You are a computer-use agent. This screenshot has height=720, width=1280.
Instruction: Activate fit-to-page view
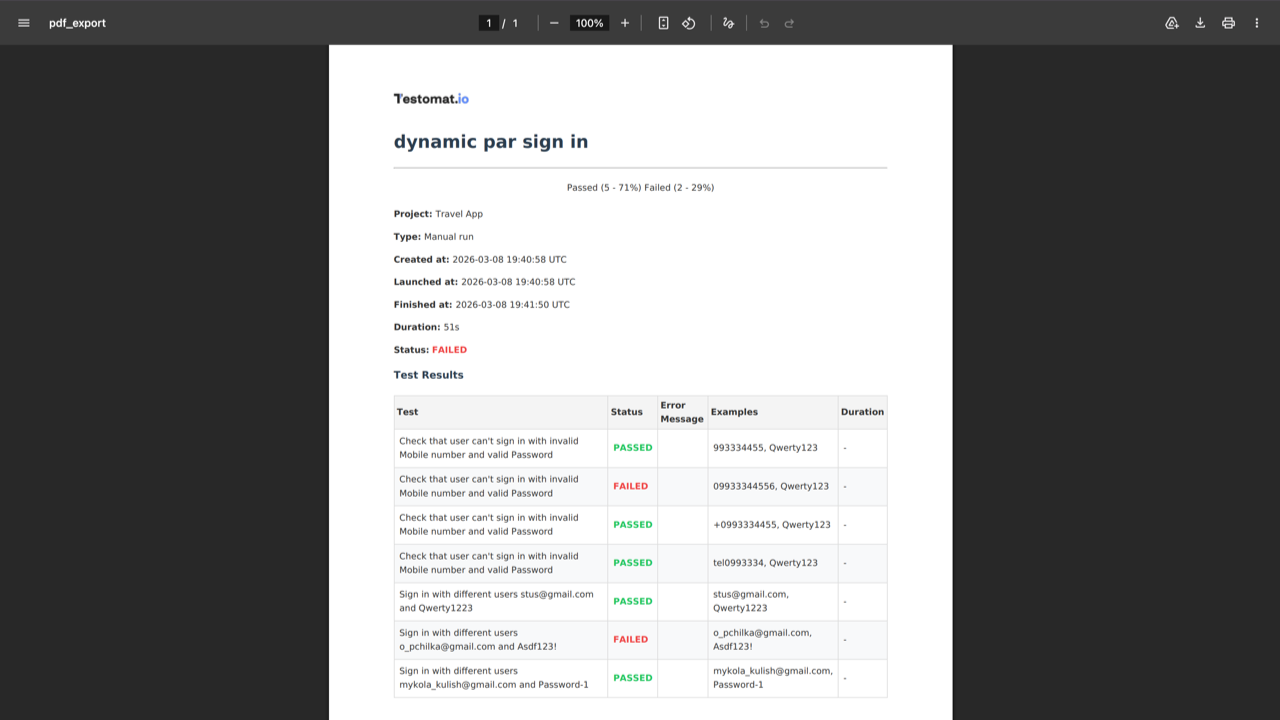coord(663,22)
